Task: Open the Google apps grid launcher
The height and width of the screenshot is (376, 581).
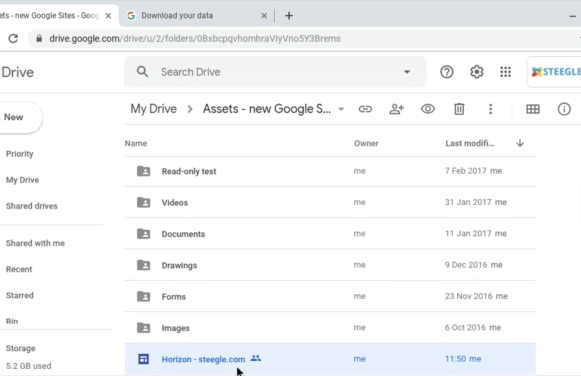Action: 505,72
